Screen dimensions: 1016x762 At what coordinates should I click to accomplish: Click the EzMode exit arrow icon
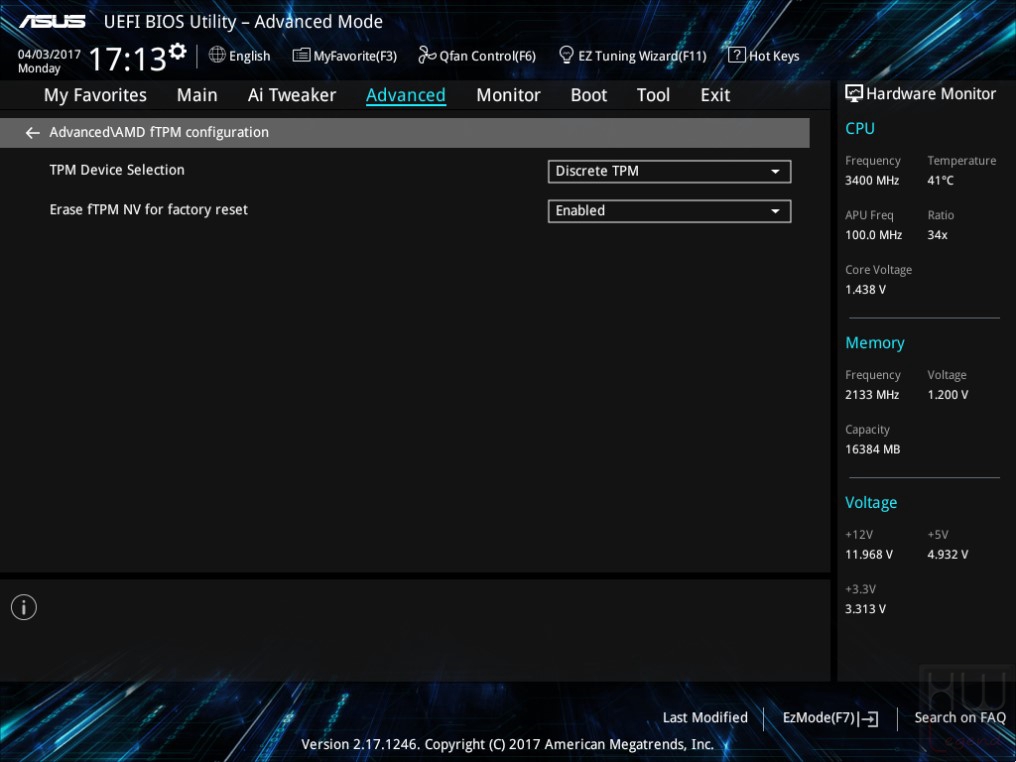click(x=870, y=719)
